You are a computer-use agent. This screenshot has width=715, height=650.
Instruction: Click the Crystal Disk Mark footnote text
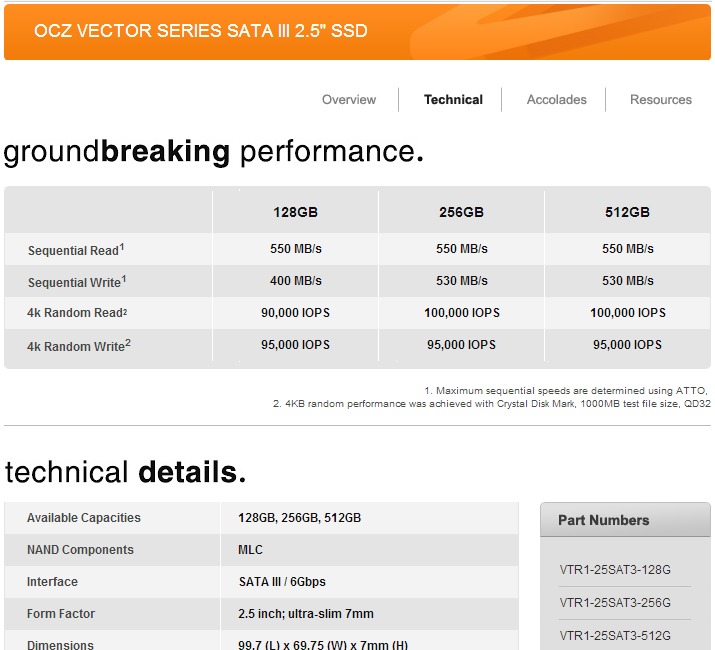pyautogui.click(x=491, y=404)
